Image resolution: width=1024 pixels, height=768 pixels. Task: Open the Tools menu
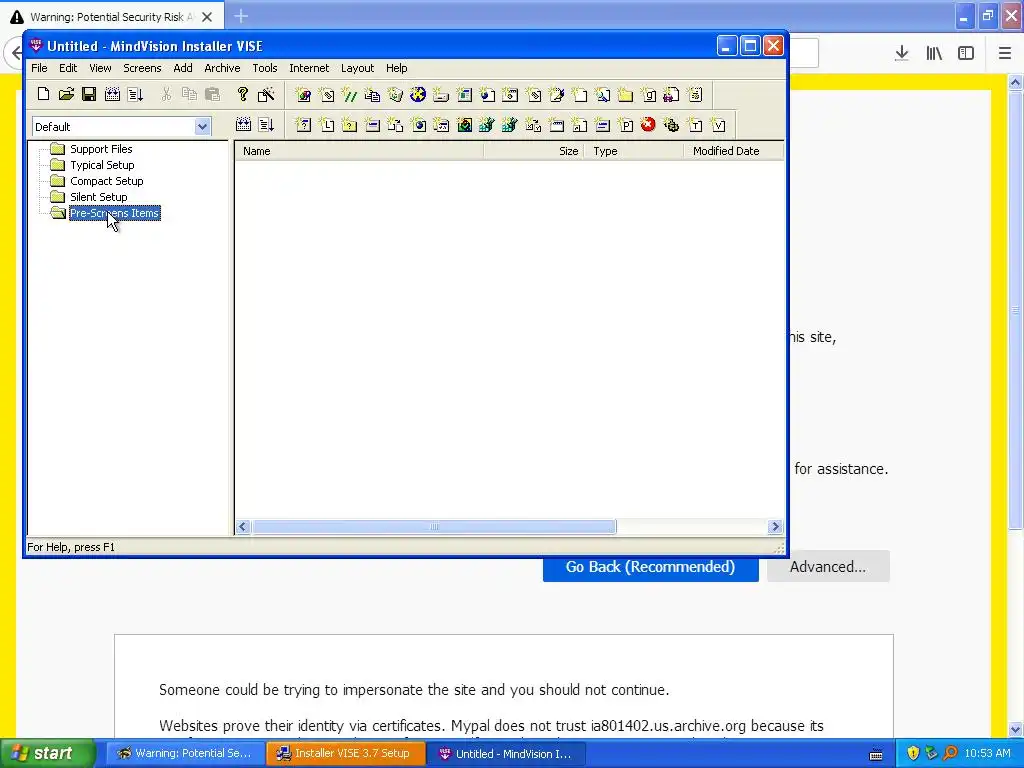(x=264, y=68)
